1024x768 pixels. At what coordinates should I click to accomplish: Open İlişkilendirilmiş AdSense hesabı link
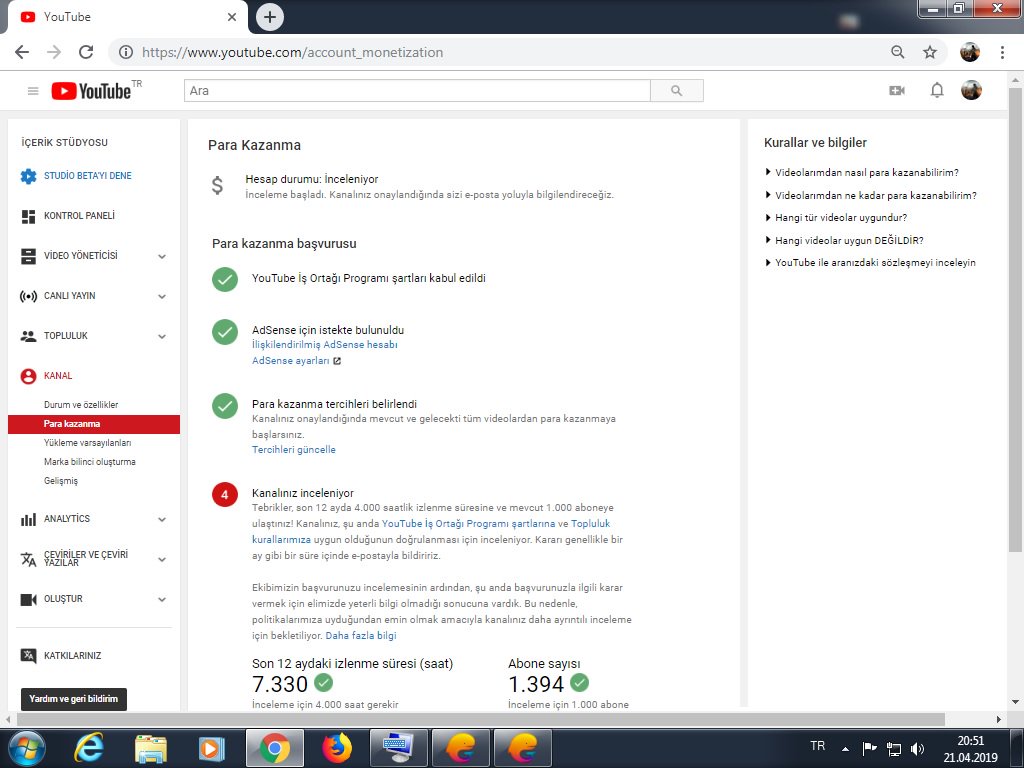[x=325, y=345]
